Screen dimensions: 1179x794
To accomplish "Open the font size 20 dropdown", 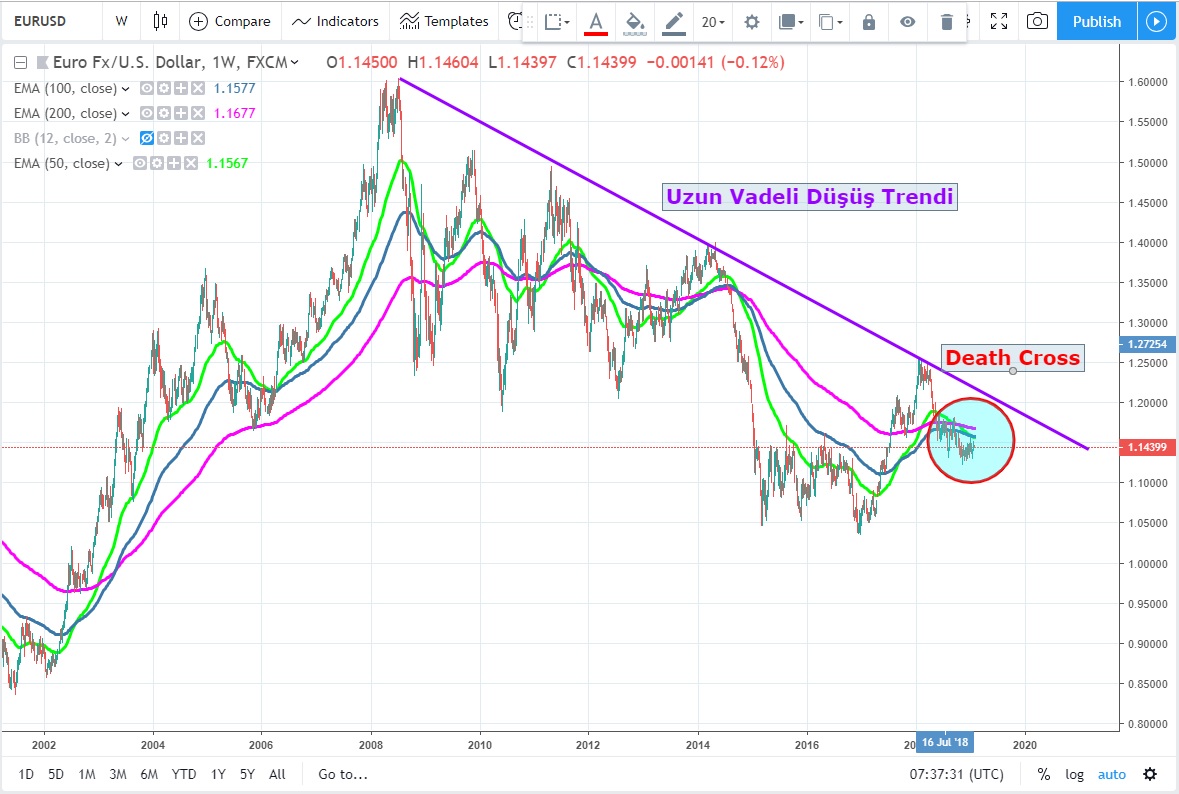I will [712, 22].
